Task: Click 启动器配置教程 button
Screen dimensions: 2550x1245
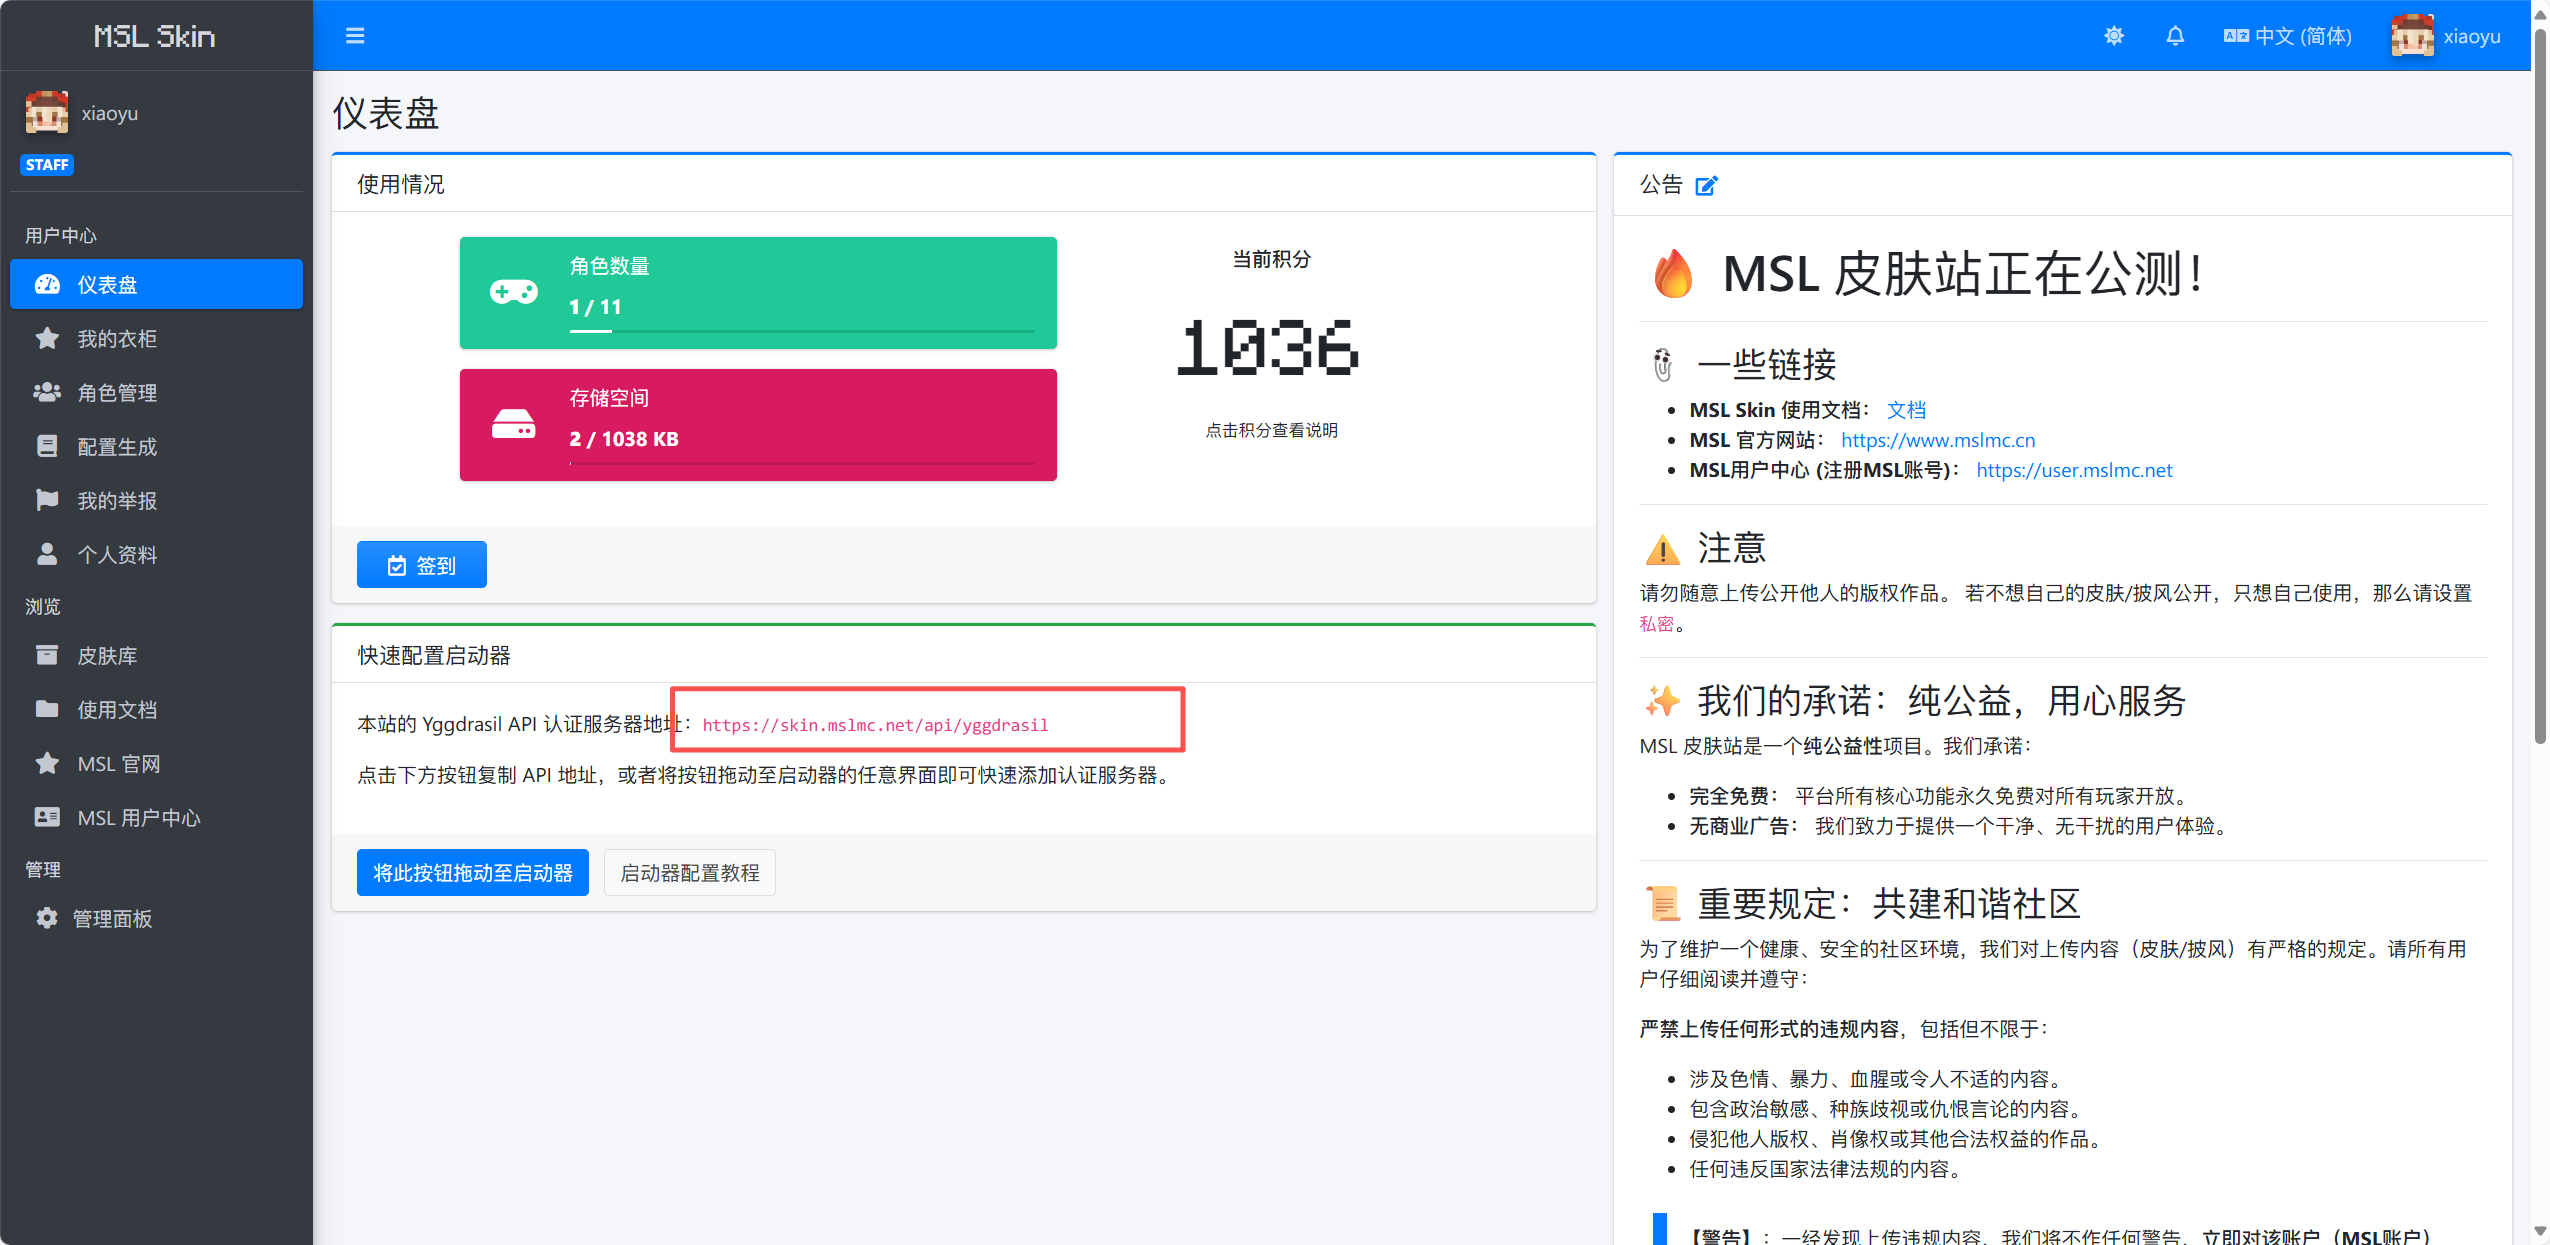Action: pyautogui.click(x=689, y=873)
